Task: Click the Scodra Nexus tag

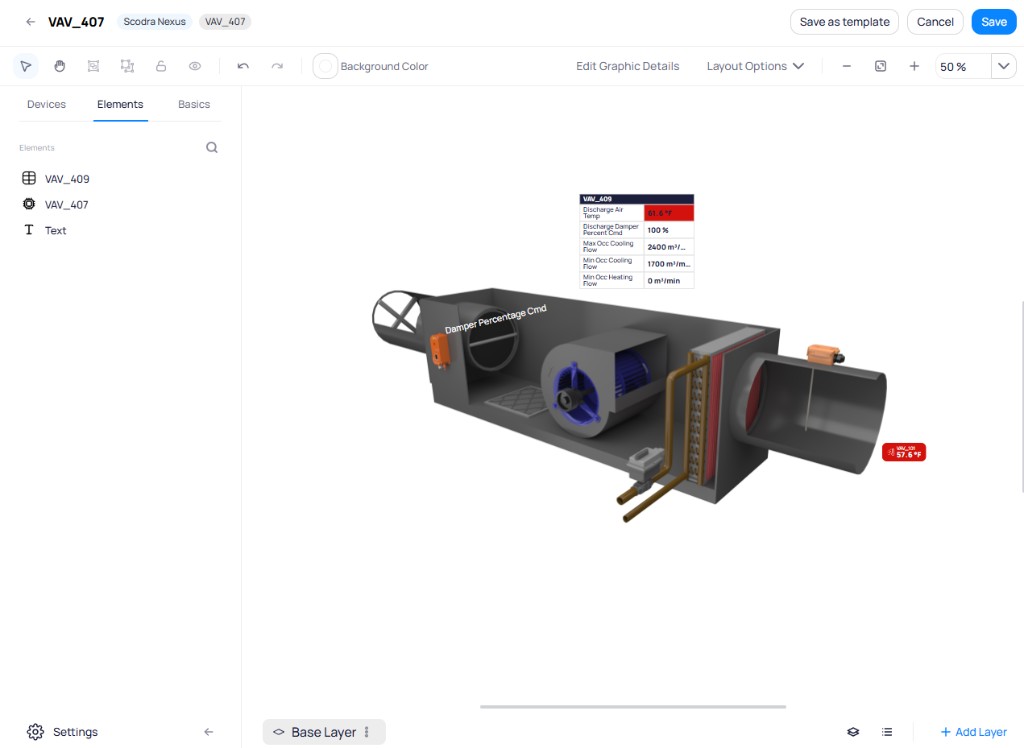Action: point(155,22)
